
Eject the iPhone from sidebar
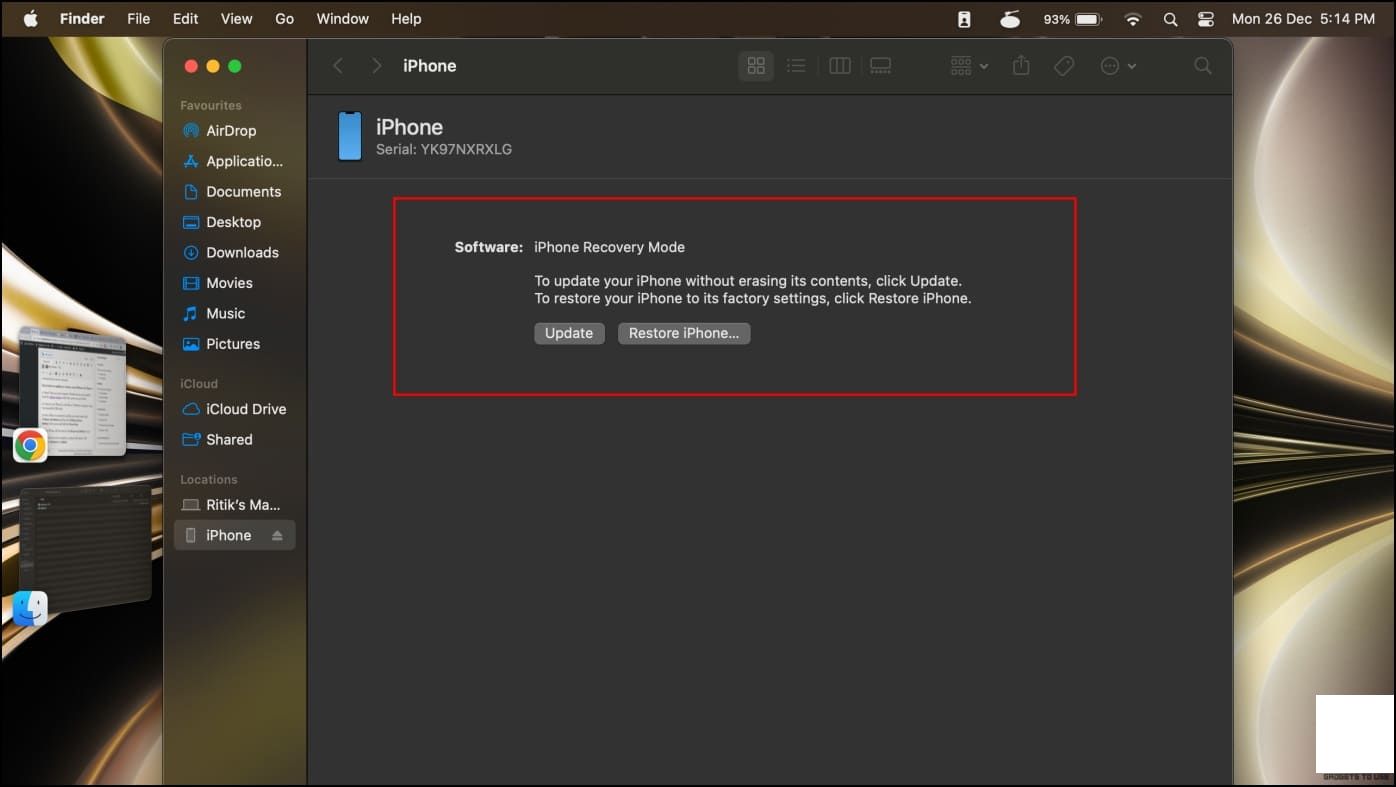277,536
